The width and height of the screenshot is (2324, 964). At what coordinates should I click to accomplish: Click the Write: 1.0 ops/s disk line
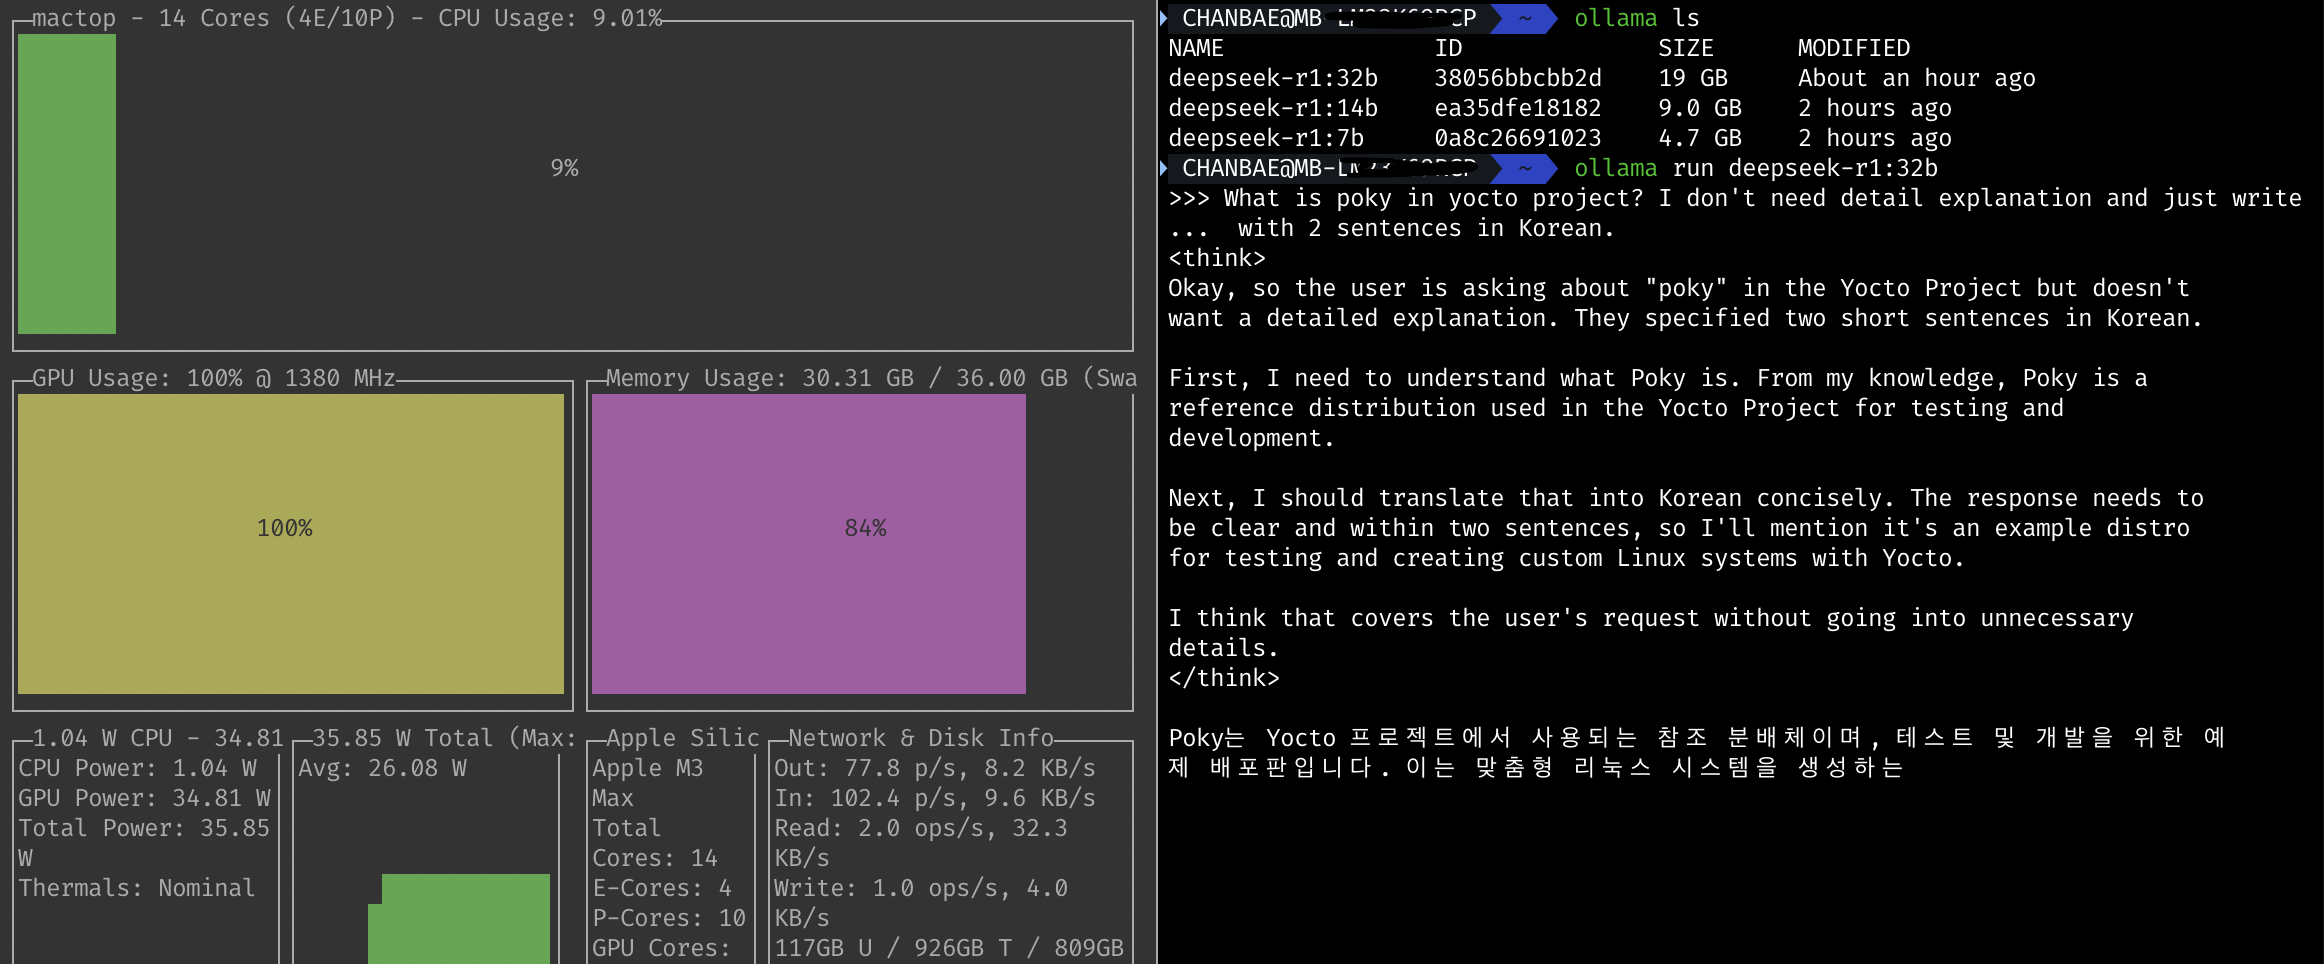(921, 903)
